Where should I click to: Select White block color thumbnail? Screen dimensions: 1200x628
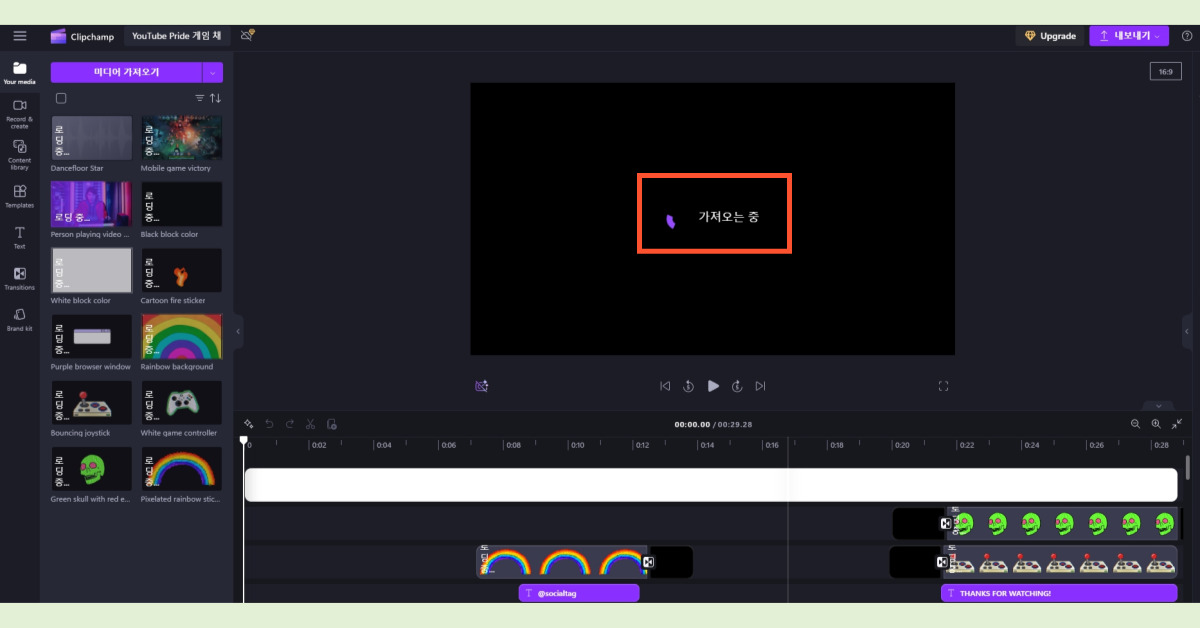click(x=91, y=270)
